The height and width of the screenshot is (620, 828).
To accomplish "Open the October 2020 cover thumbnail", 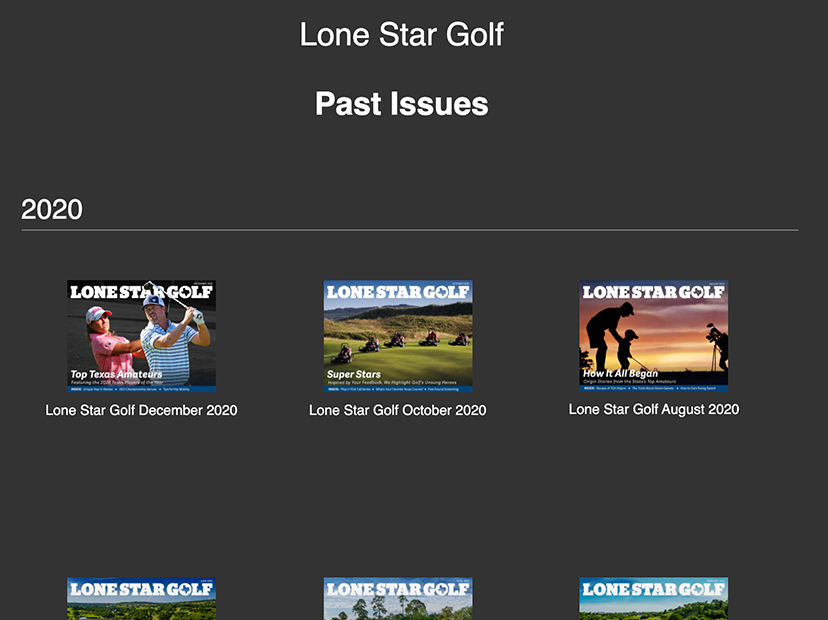I will pyautogui.click(x=398, y=336).
